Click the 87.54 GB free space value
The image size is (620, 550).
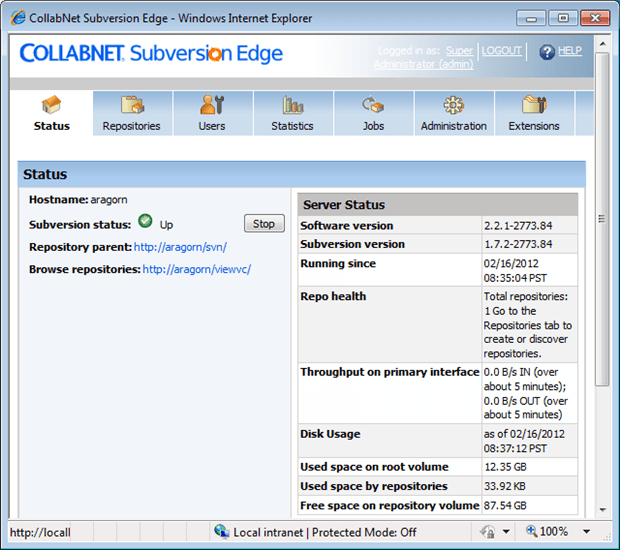[x=505, y=505]
